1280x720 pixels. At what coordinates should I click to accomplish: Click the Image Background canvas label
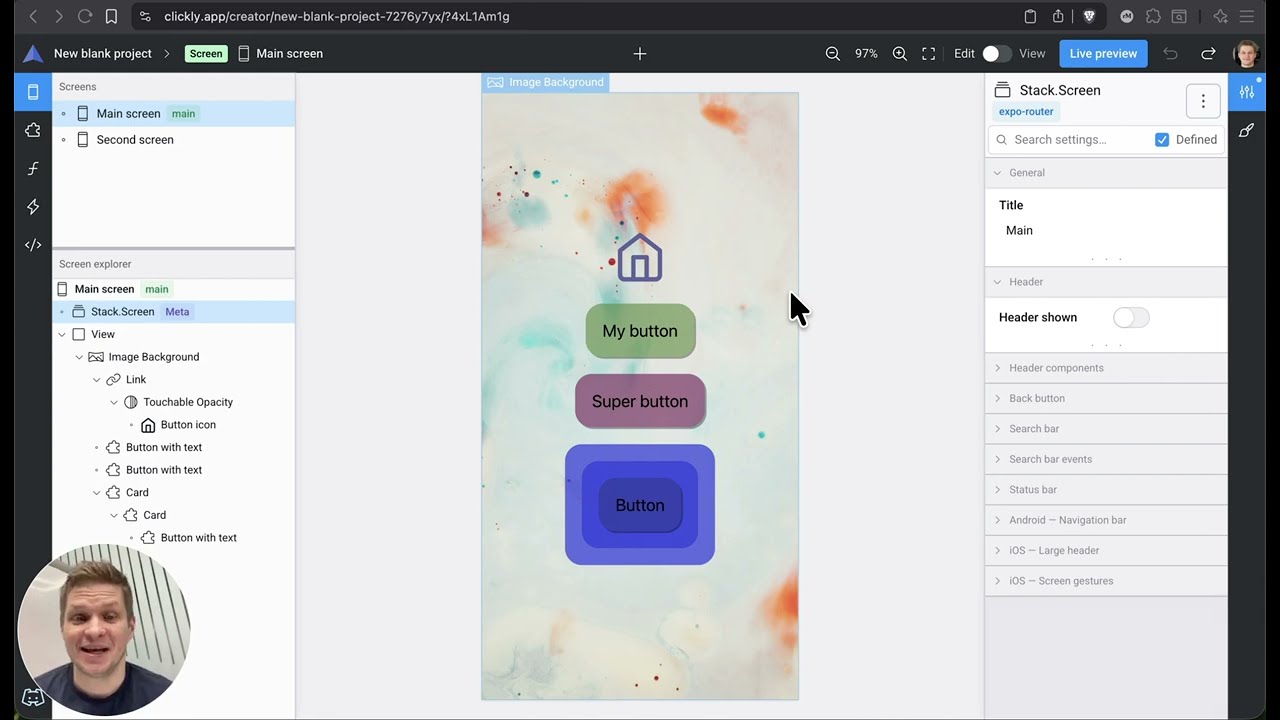tap(546, 82)
